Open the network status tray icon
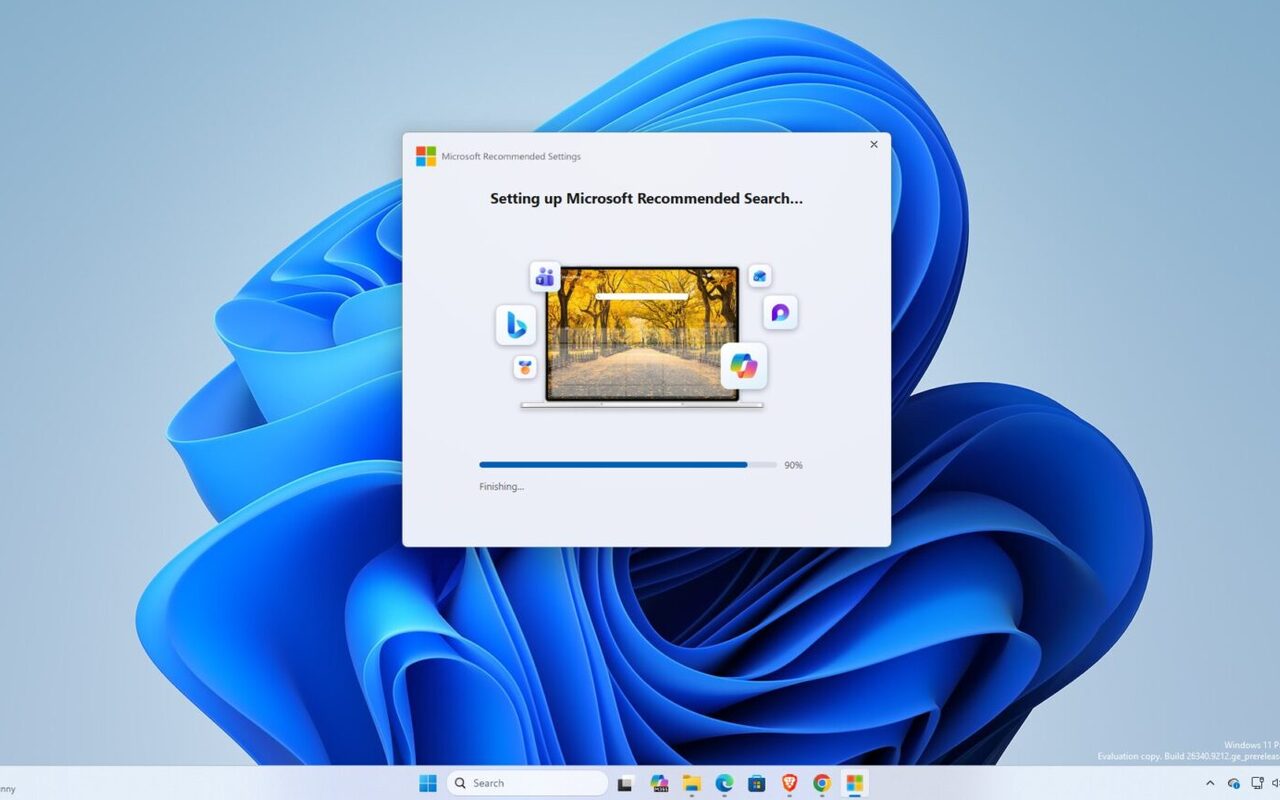Screen dimensions: 1280x800 click(1257, 783)
